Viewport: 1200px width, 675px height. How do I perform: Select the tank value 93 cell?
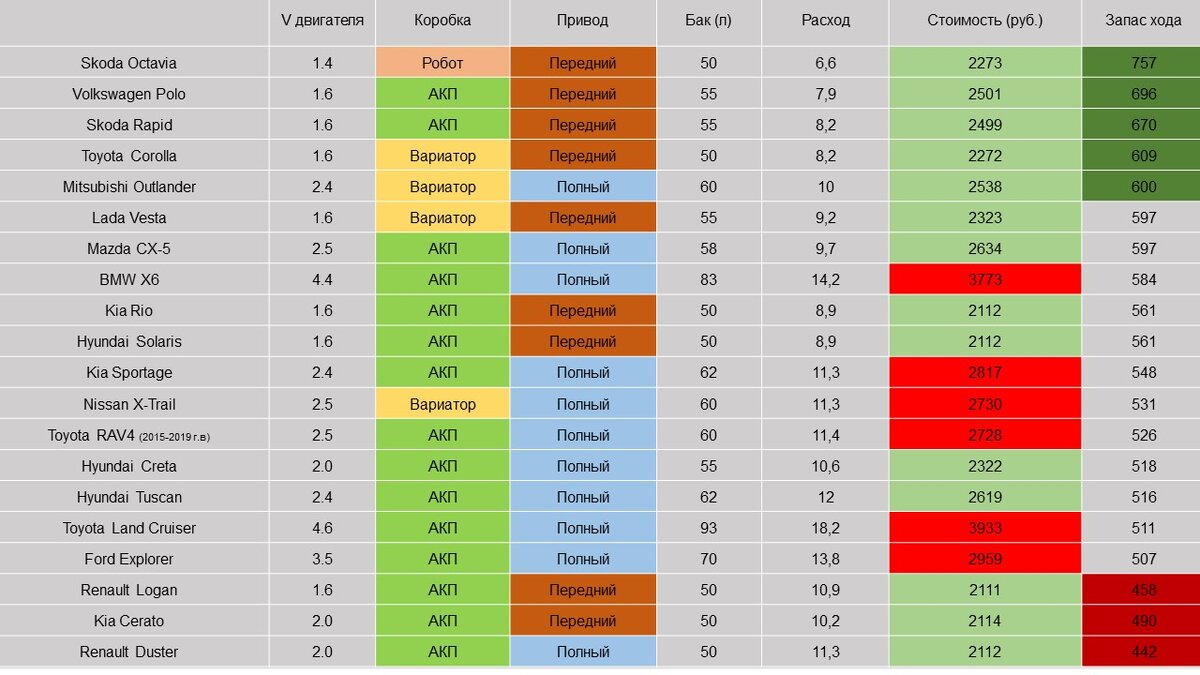coord(709,528)
